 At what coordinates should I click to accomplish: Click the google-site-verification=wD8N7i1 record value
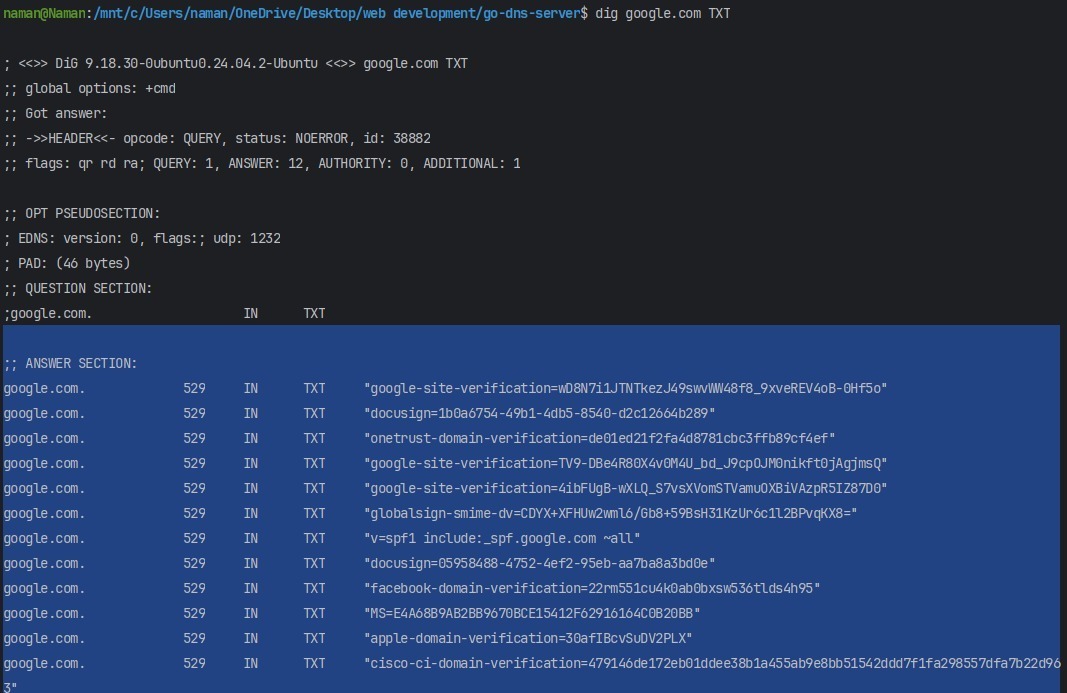tap(625, 388)
